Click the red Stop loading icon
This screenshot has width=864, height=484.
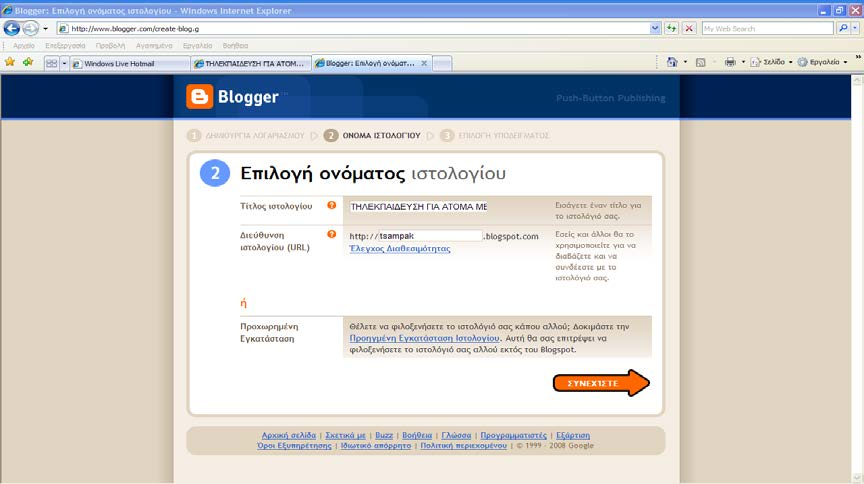coord(689,29)
